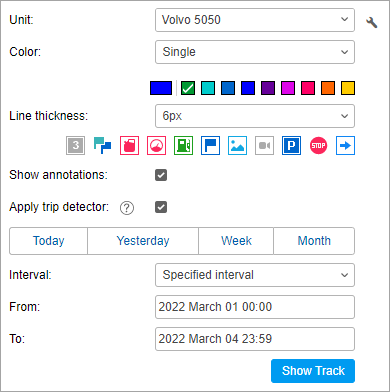Screen dimensions: 390x392
Task: Toggle the blue arrow direction icon
Action: pyautogui.click(x=345, y=146)
